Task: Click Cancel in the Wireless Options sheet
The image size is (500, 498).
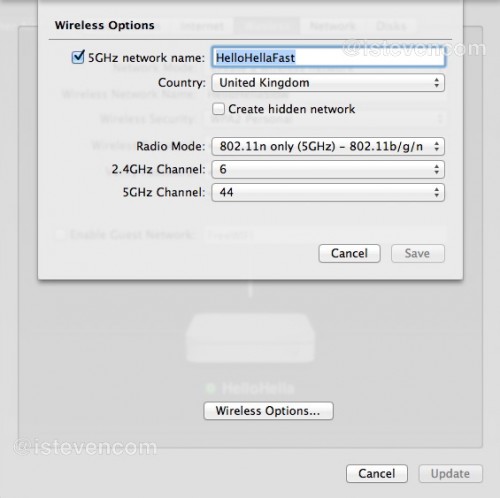Action: 349,253
